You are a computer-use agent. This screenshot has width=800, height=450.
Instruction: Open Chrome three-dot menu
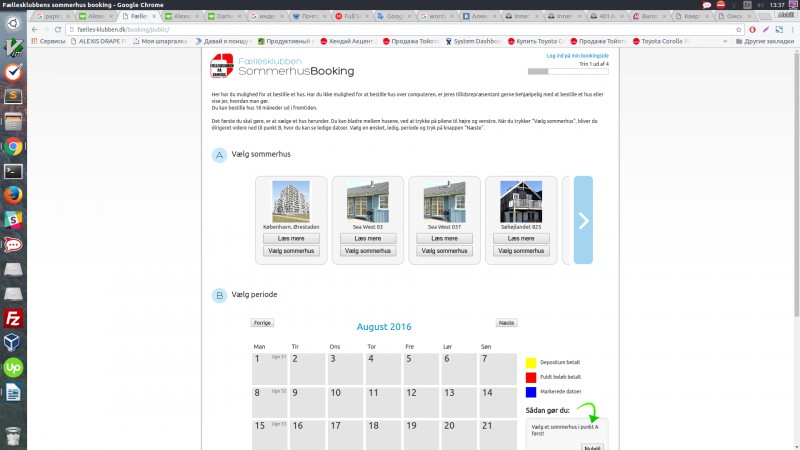[792, 30]
